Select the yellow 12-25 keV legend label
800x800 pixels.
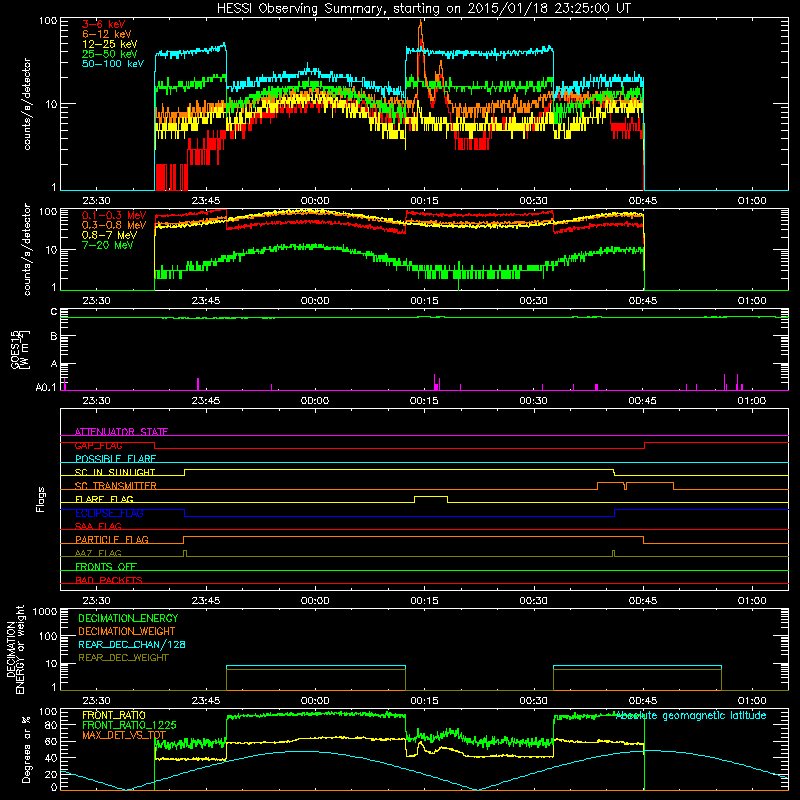click(109, 44)
